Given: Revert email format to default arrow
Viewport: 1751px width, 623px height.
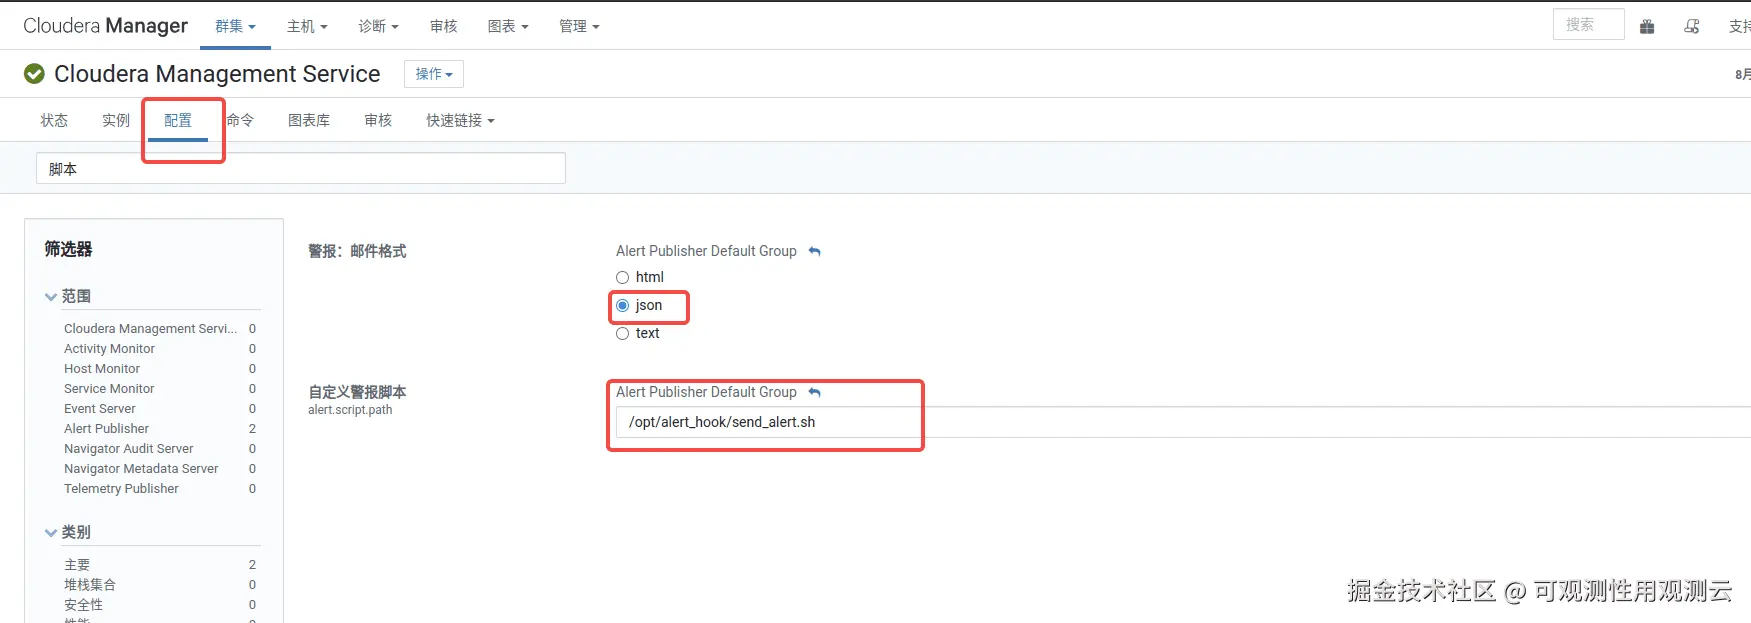Looking at the screenshot, I should coord(814,251).
